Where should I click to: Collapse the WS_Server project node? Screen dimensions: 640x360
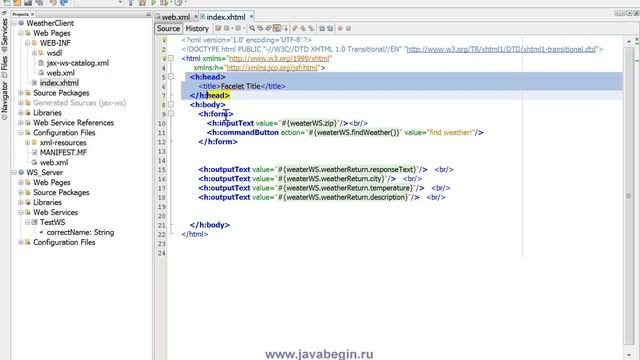[14, 173]
